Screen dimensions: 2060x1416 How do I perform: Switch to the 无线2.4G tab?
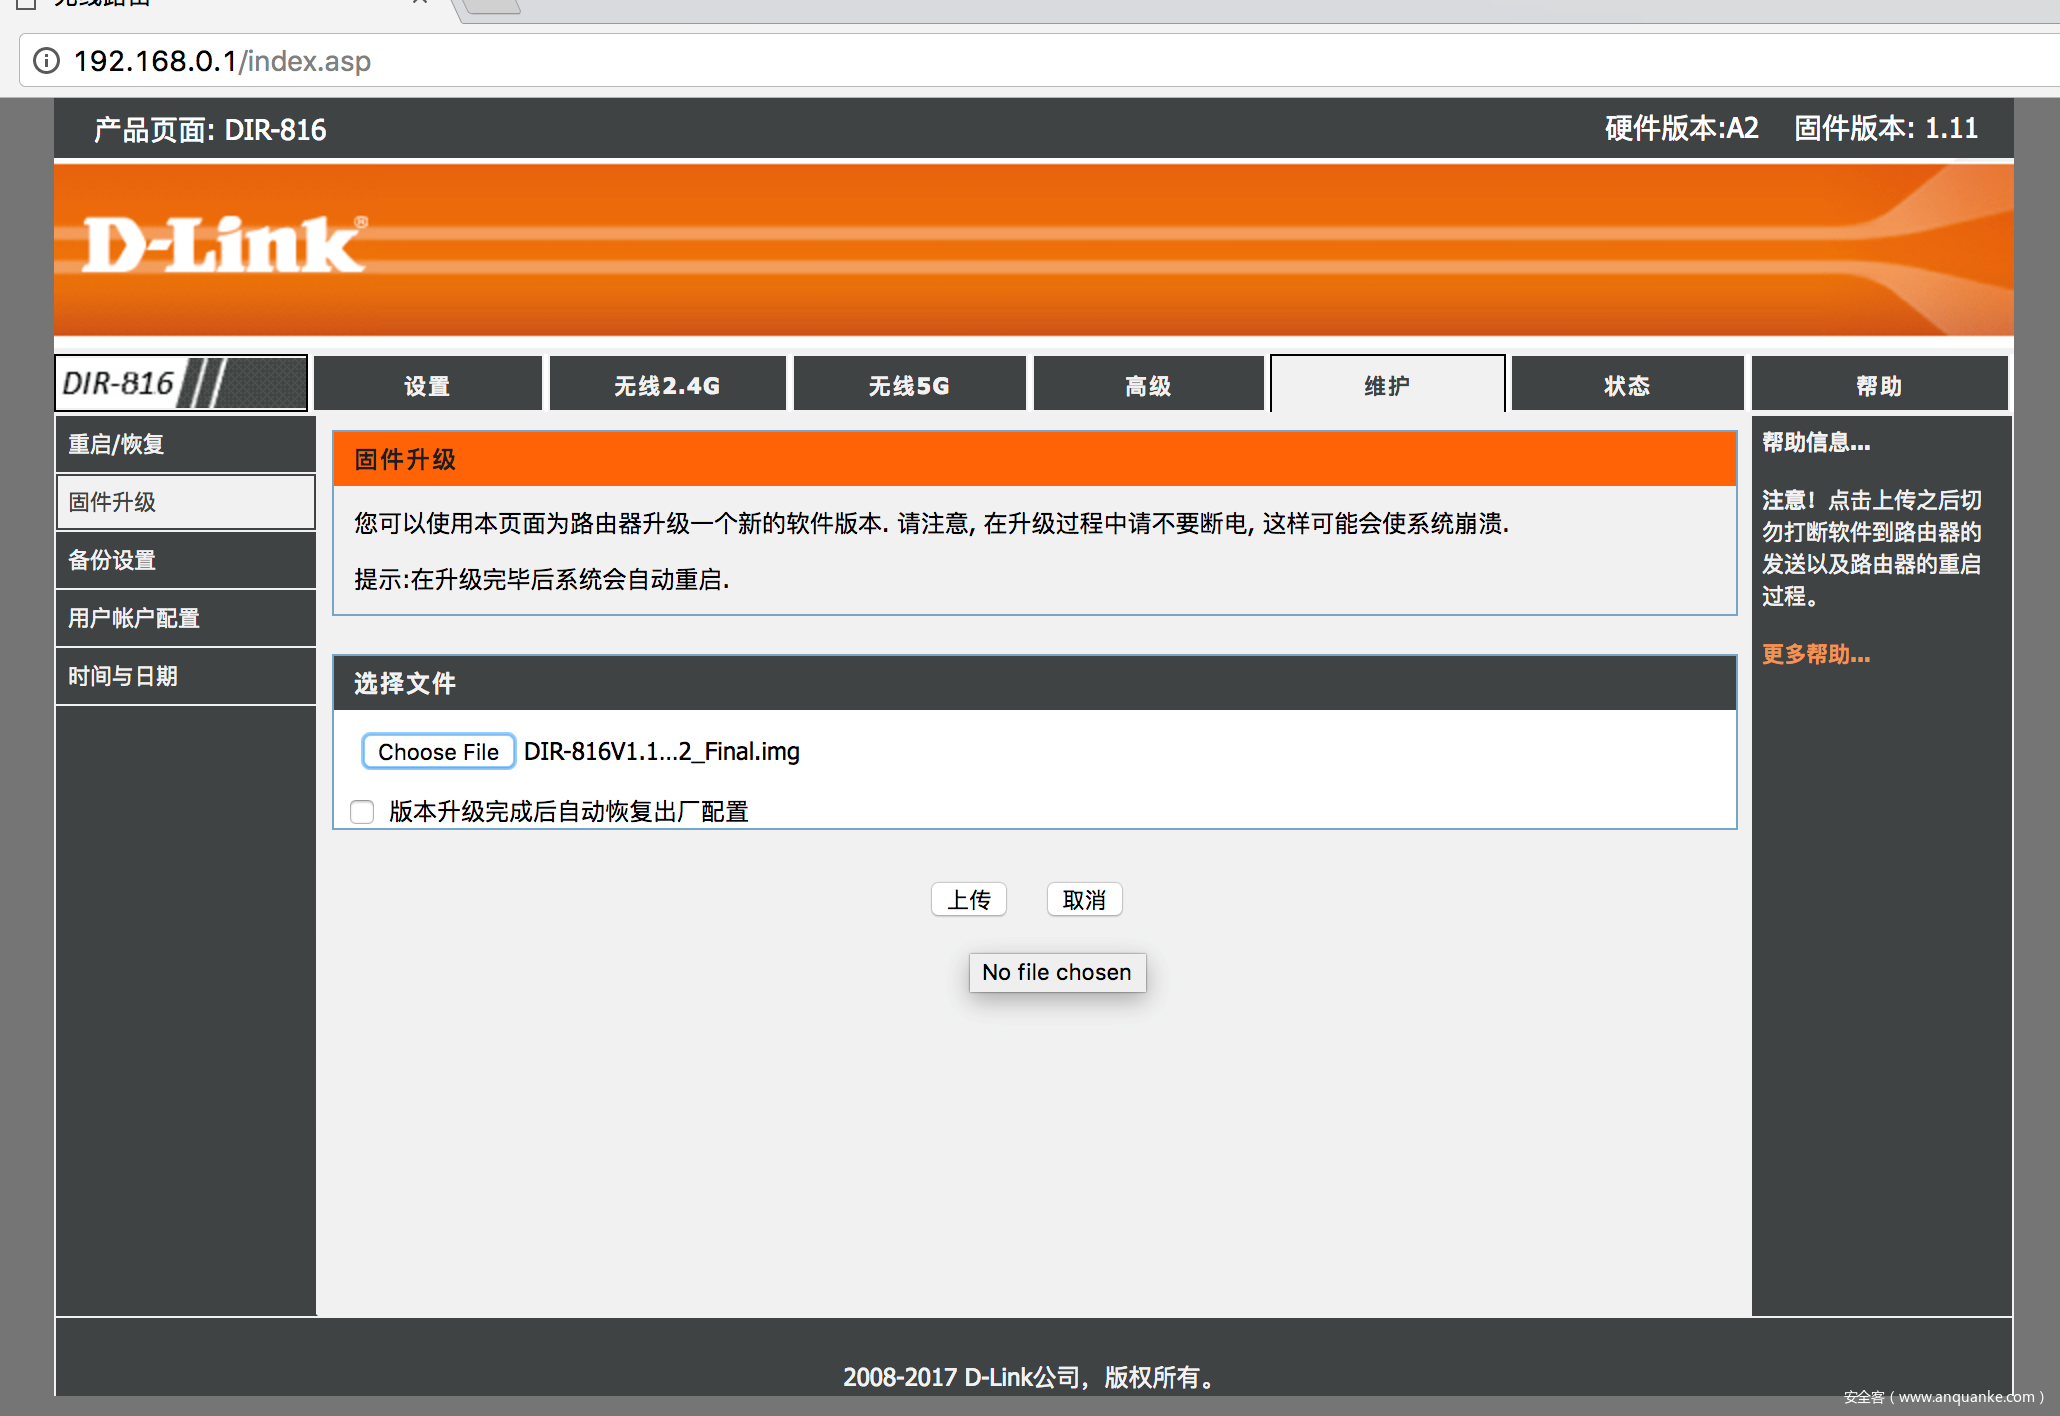[x=667, y=385]
